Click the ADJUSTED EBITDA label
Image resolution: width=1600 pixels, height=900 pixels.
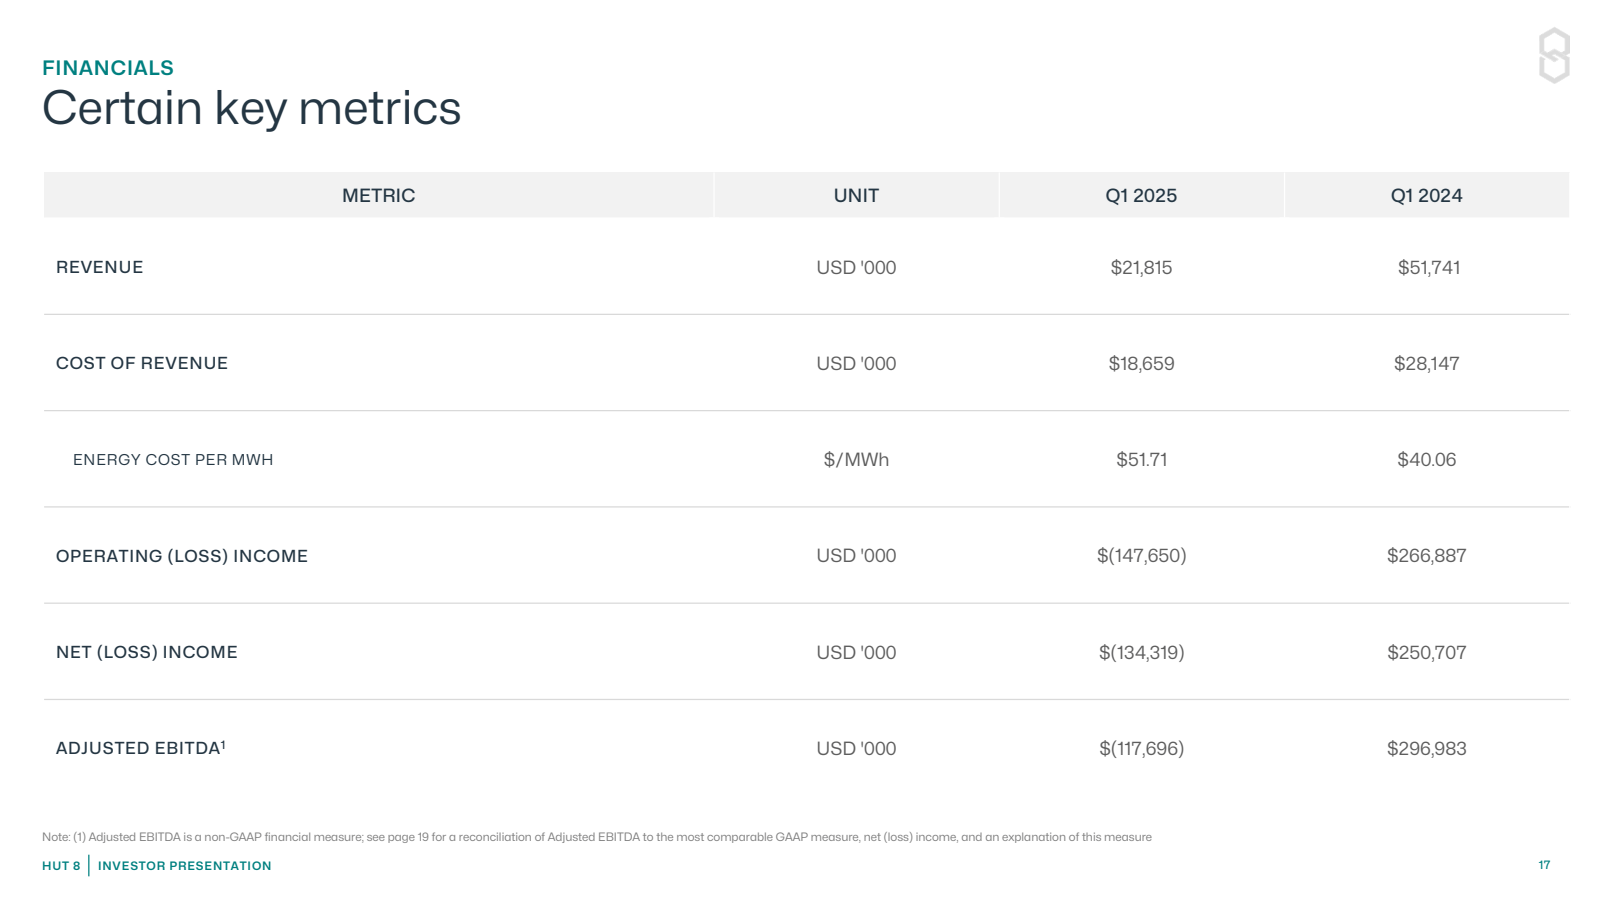point(141,748)
